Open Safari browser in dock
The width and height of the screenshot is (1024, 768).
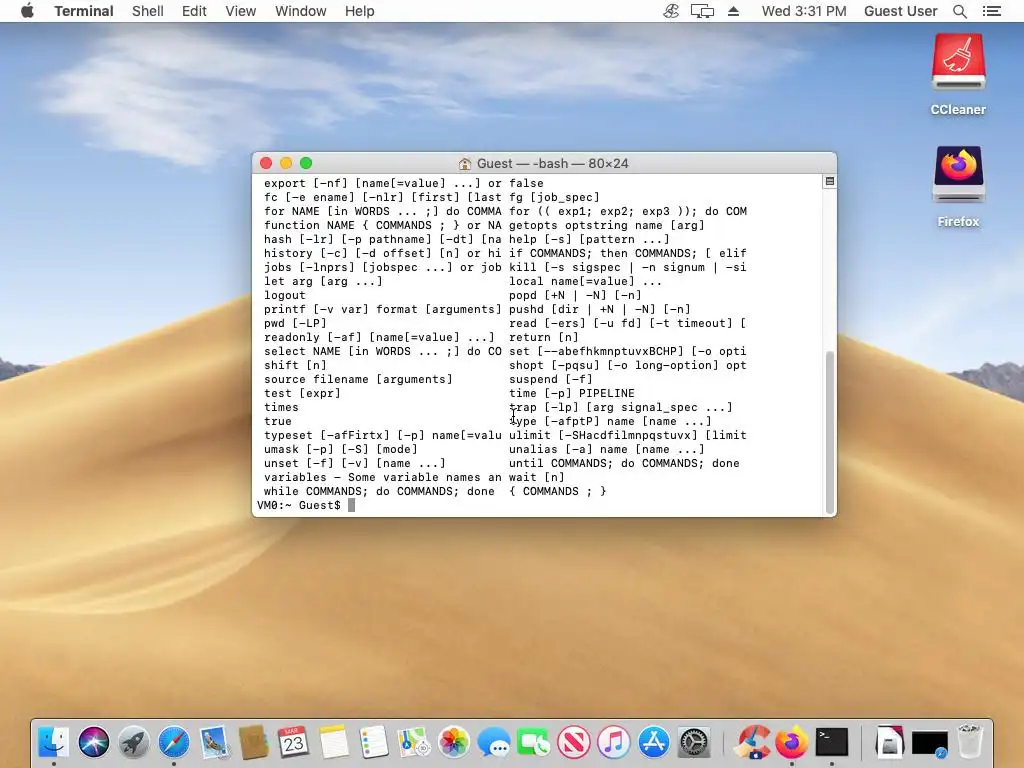pyautogui.click(x=174, y=742)
